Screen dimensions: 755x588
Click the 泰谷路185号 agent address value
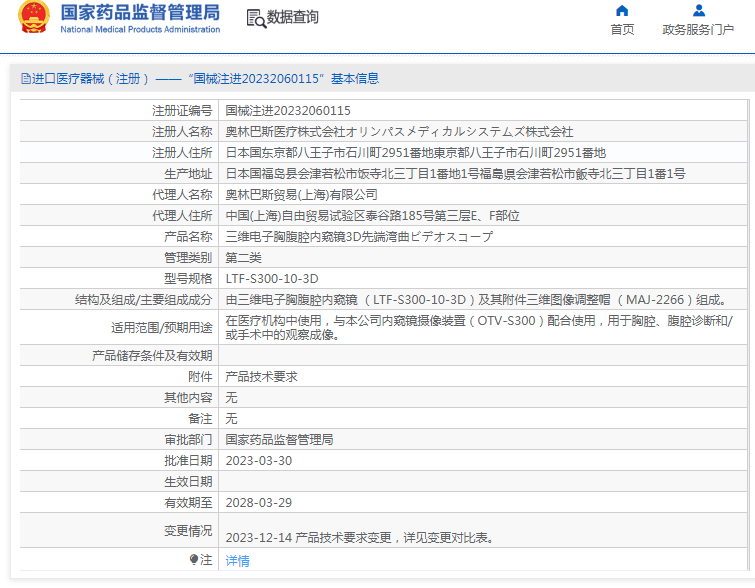(x=372, y=216)
